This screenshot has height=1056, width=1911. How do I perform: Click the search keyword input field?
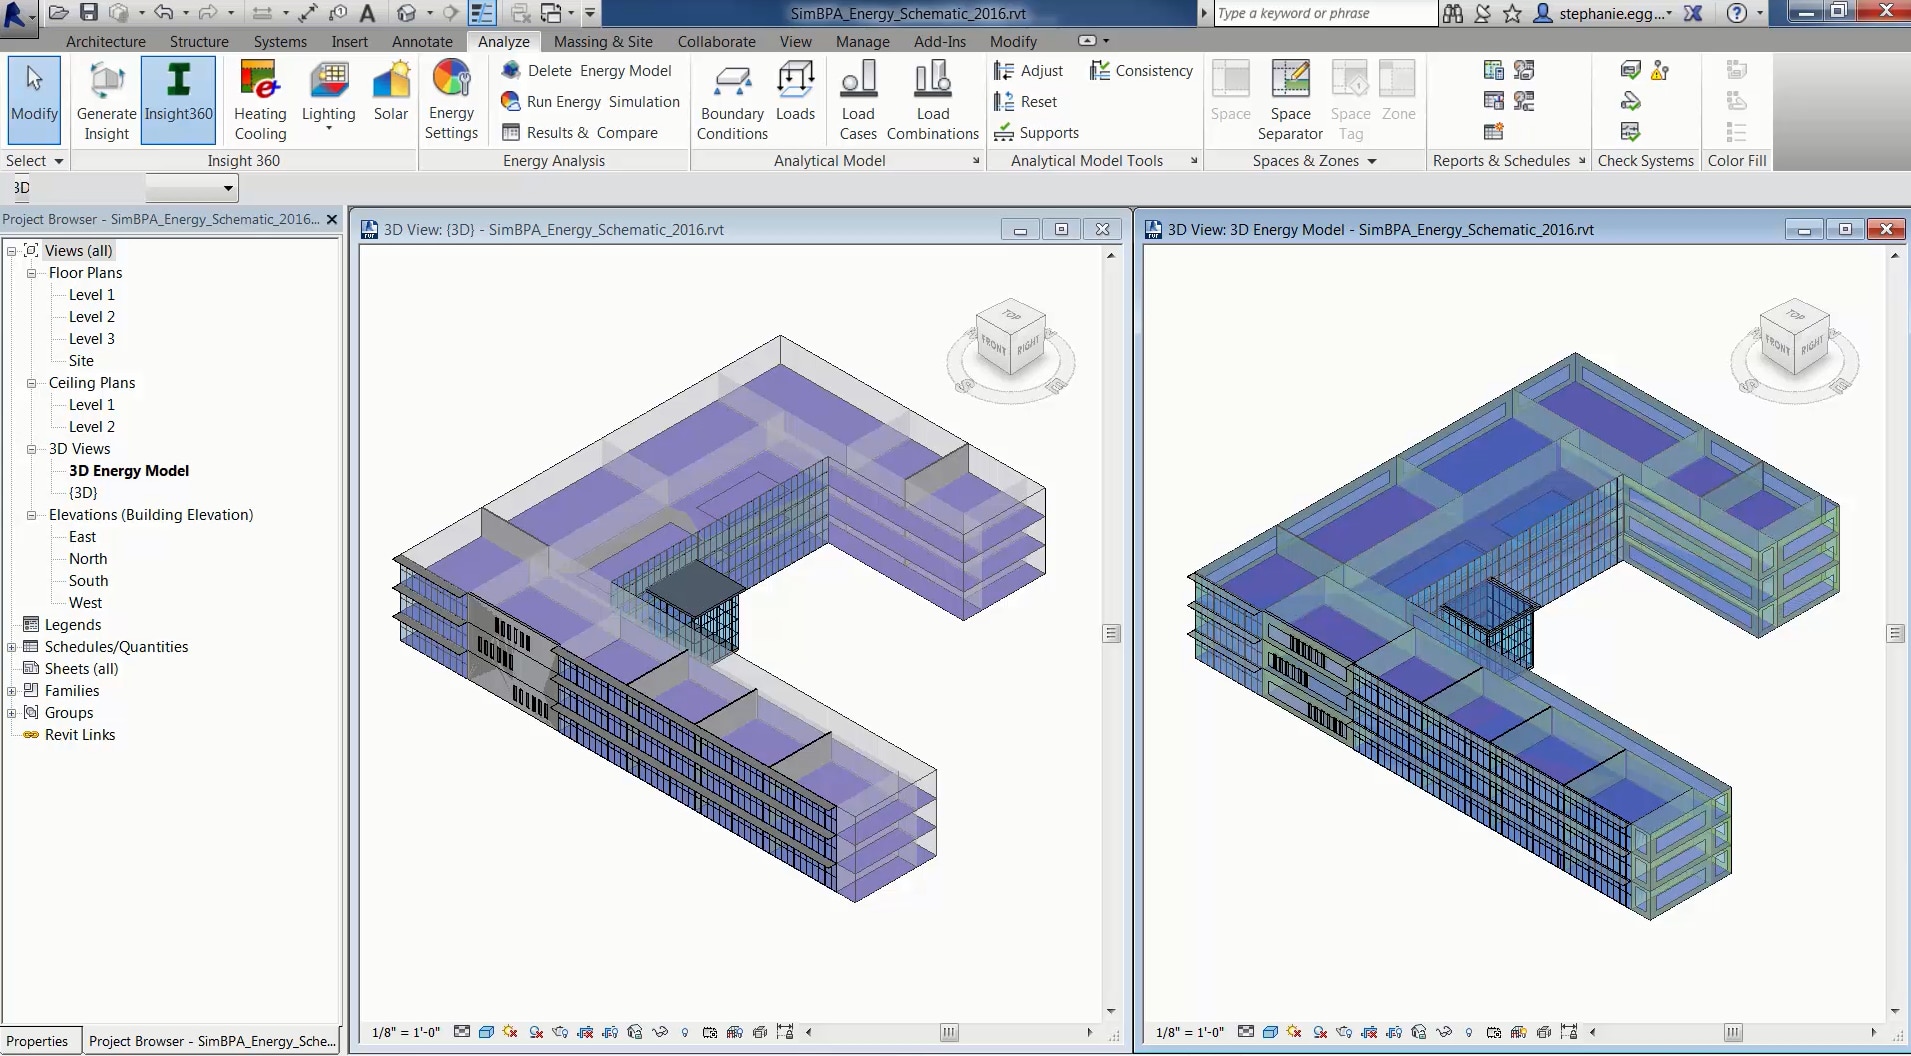pos(1324,13)
